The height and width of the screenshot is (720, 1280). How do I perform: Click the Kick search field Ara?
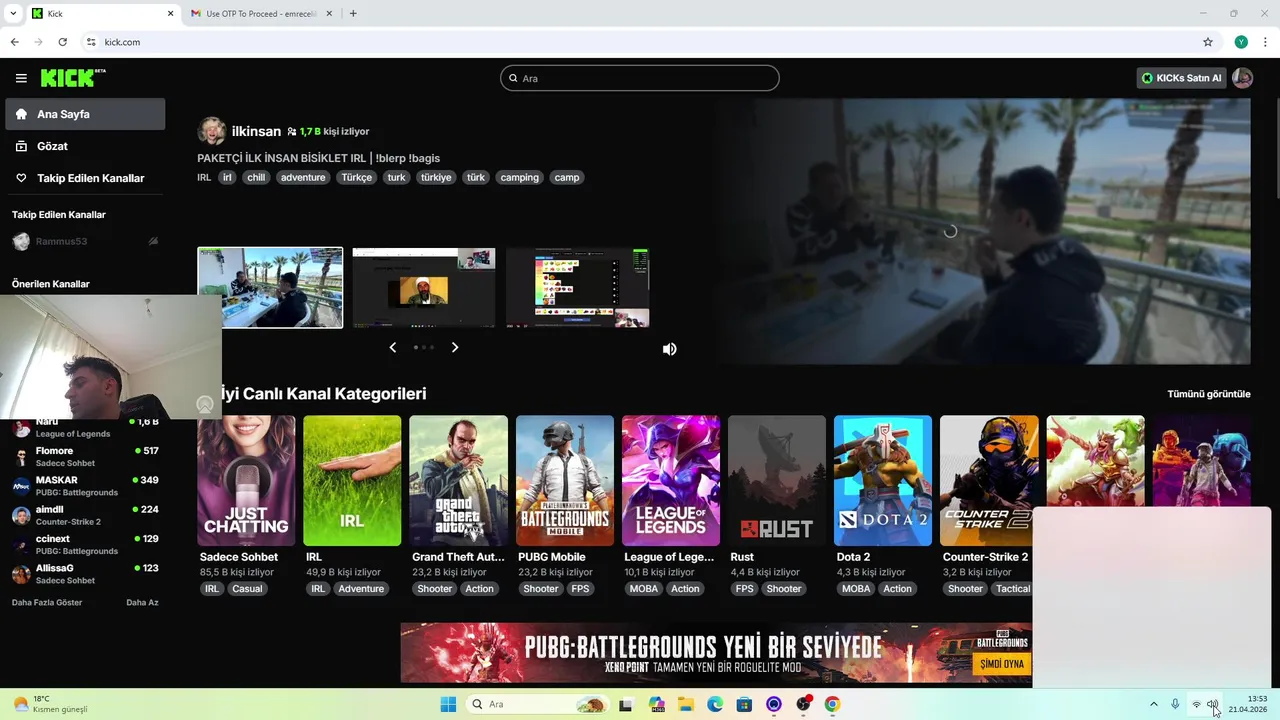[640, 78]
